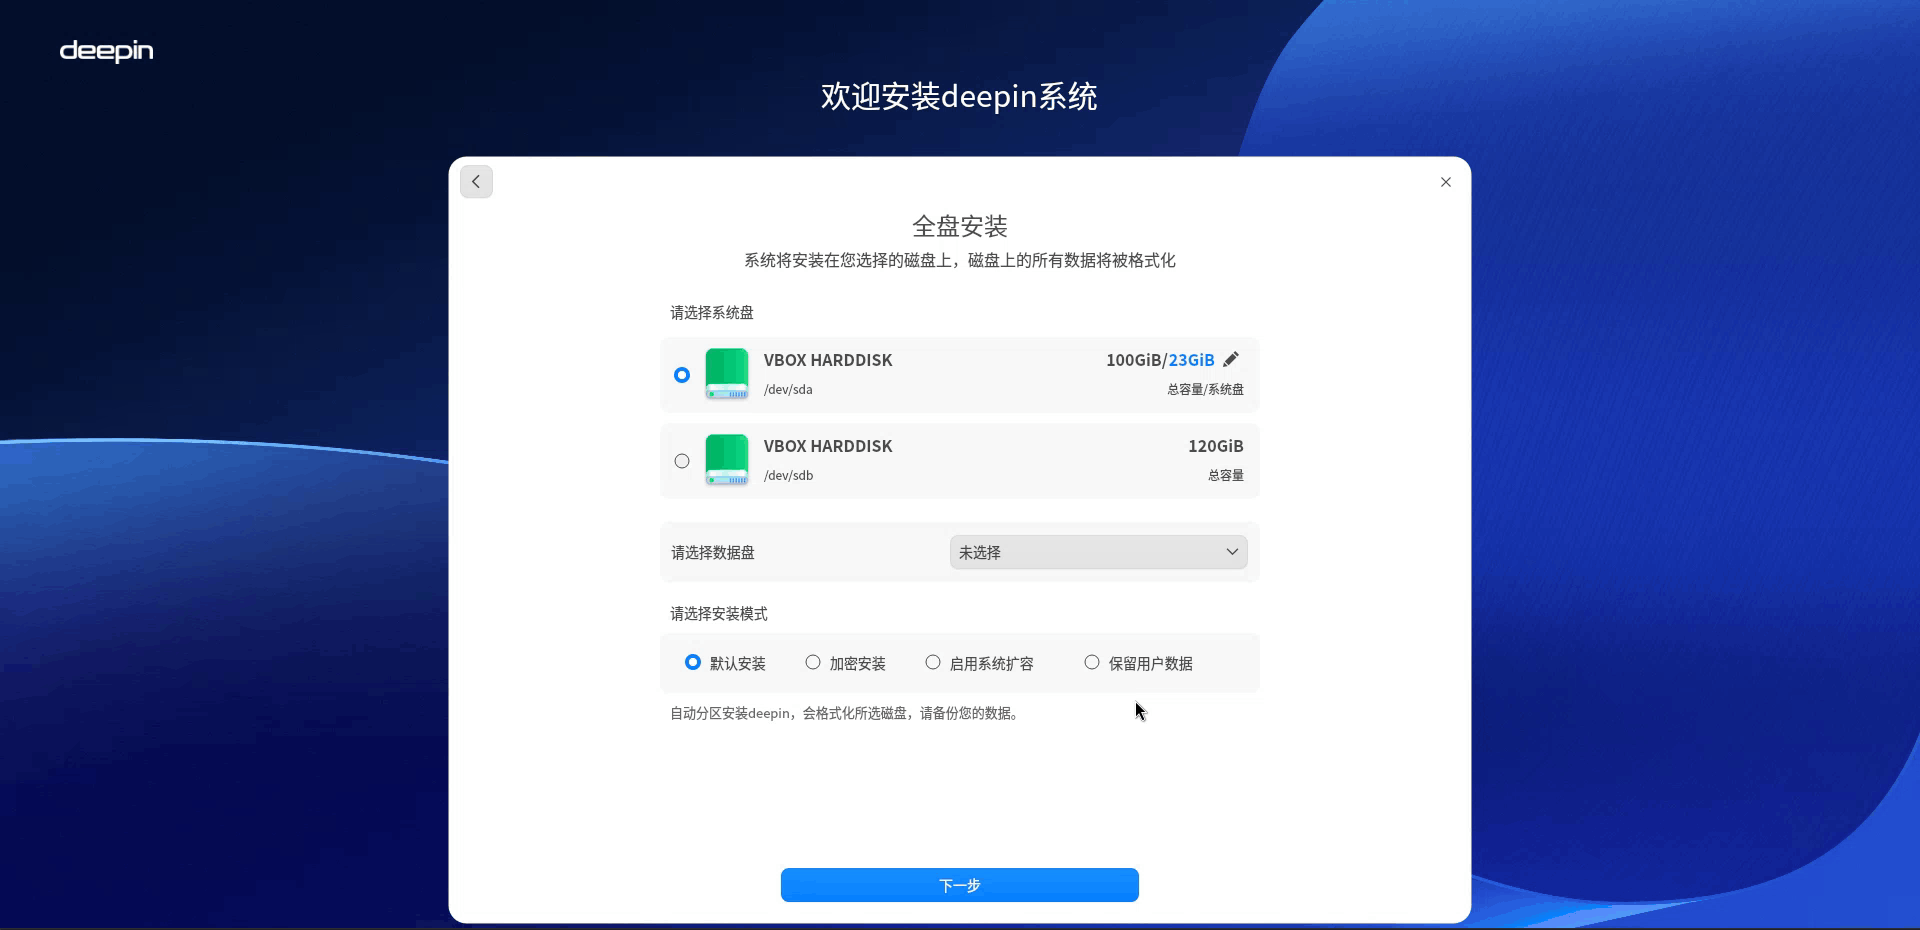Close the installer dialog with X
This screenshot has width=1920, height=930.
1446,182
